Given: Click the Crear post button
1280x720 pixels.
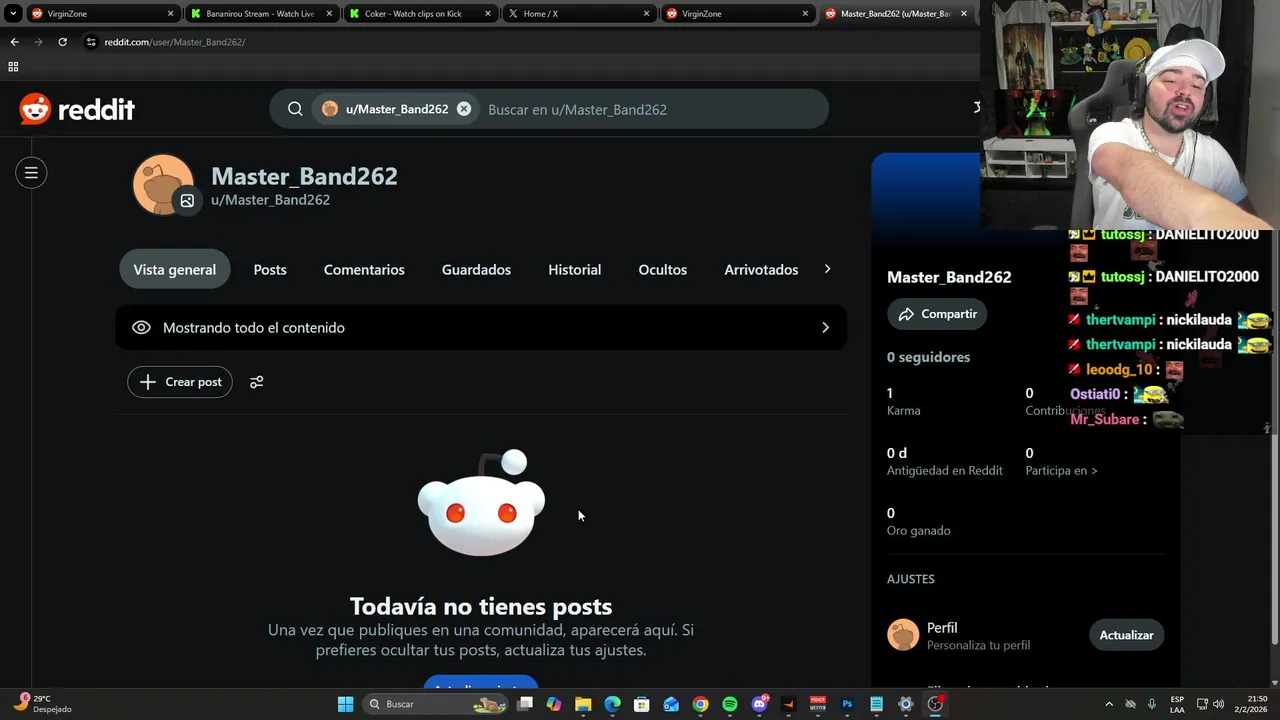Looking at the screenshot, I should coord(180,382).
